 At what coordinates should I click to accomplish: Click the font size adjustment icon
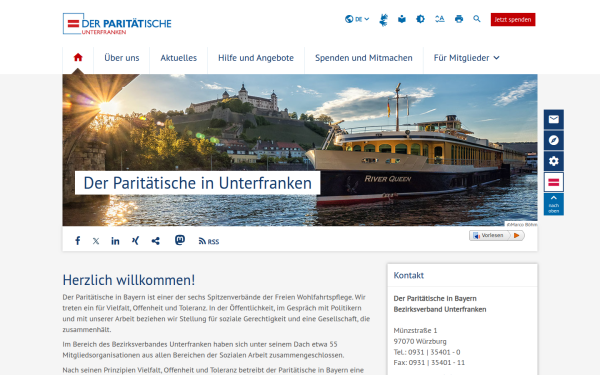(440, 19)
